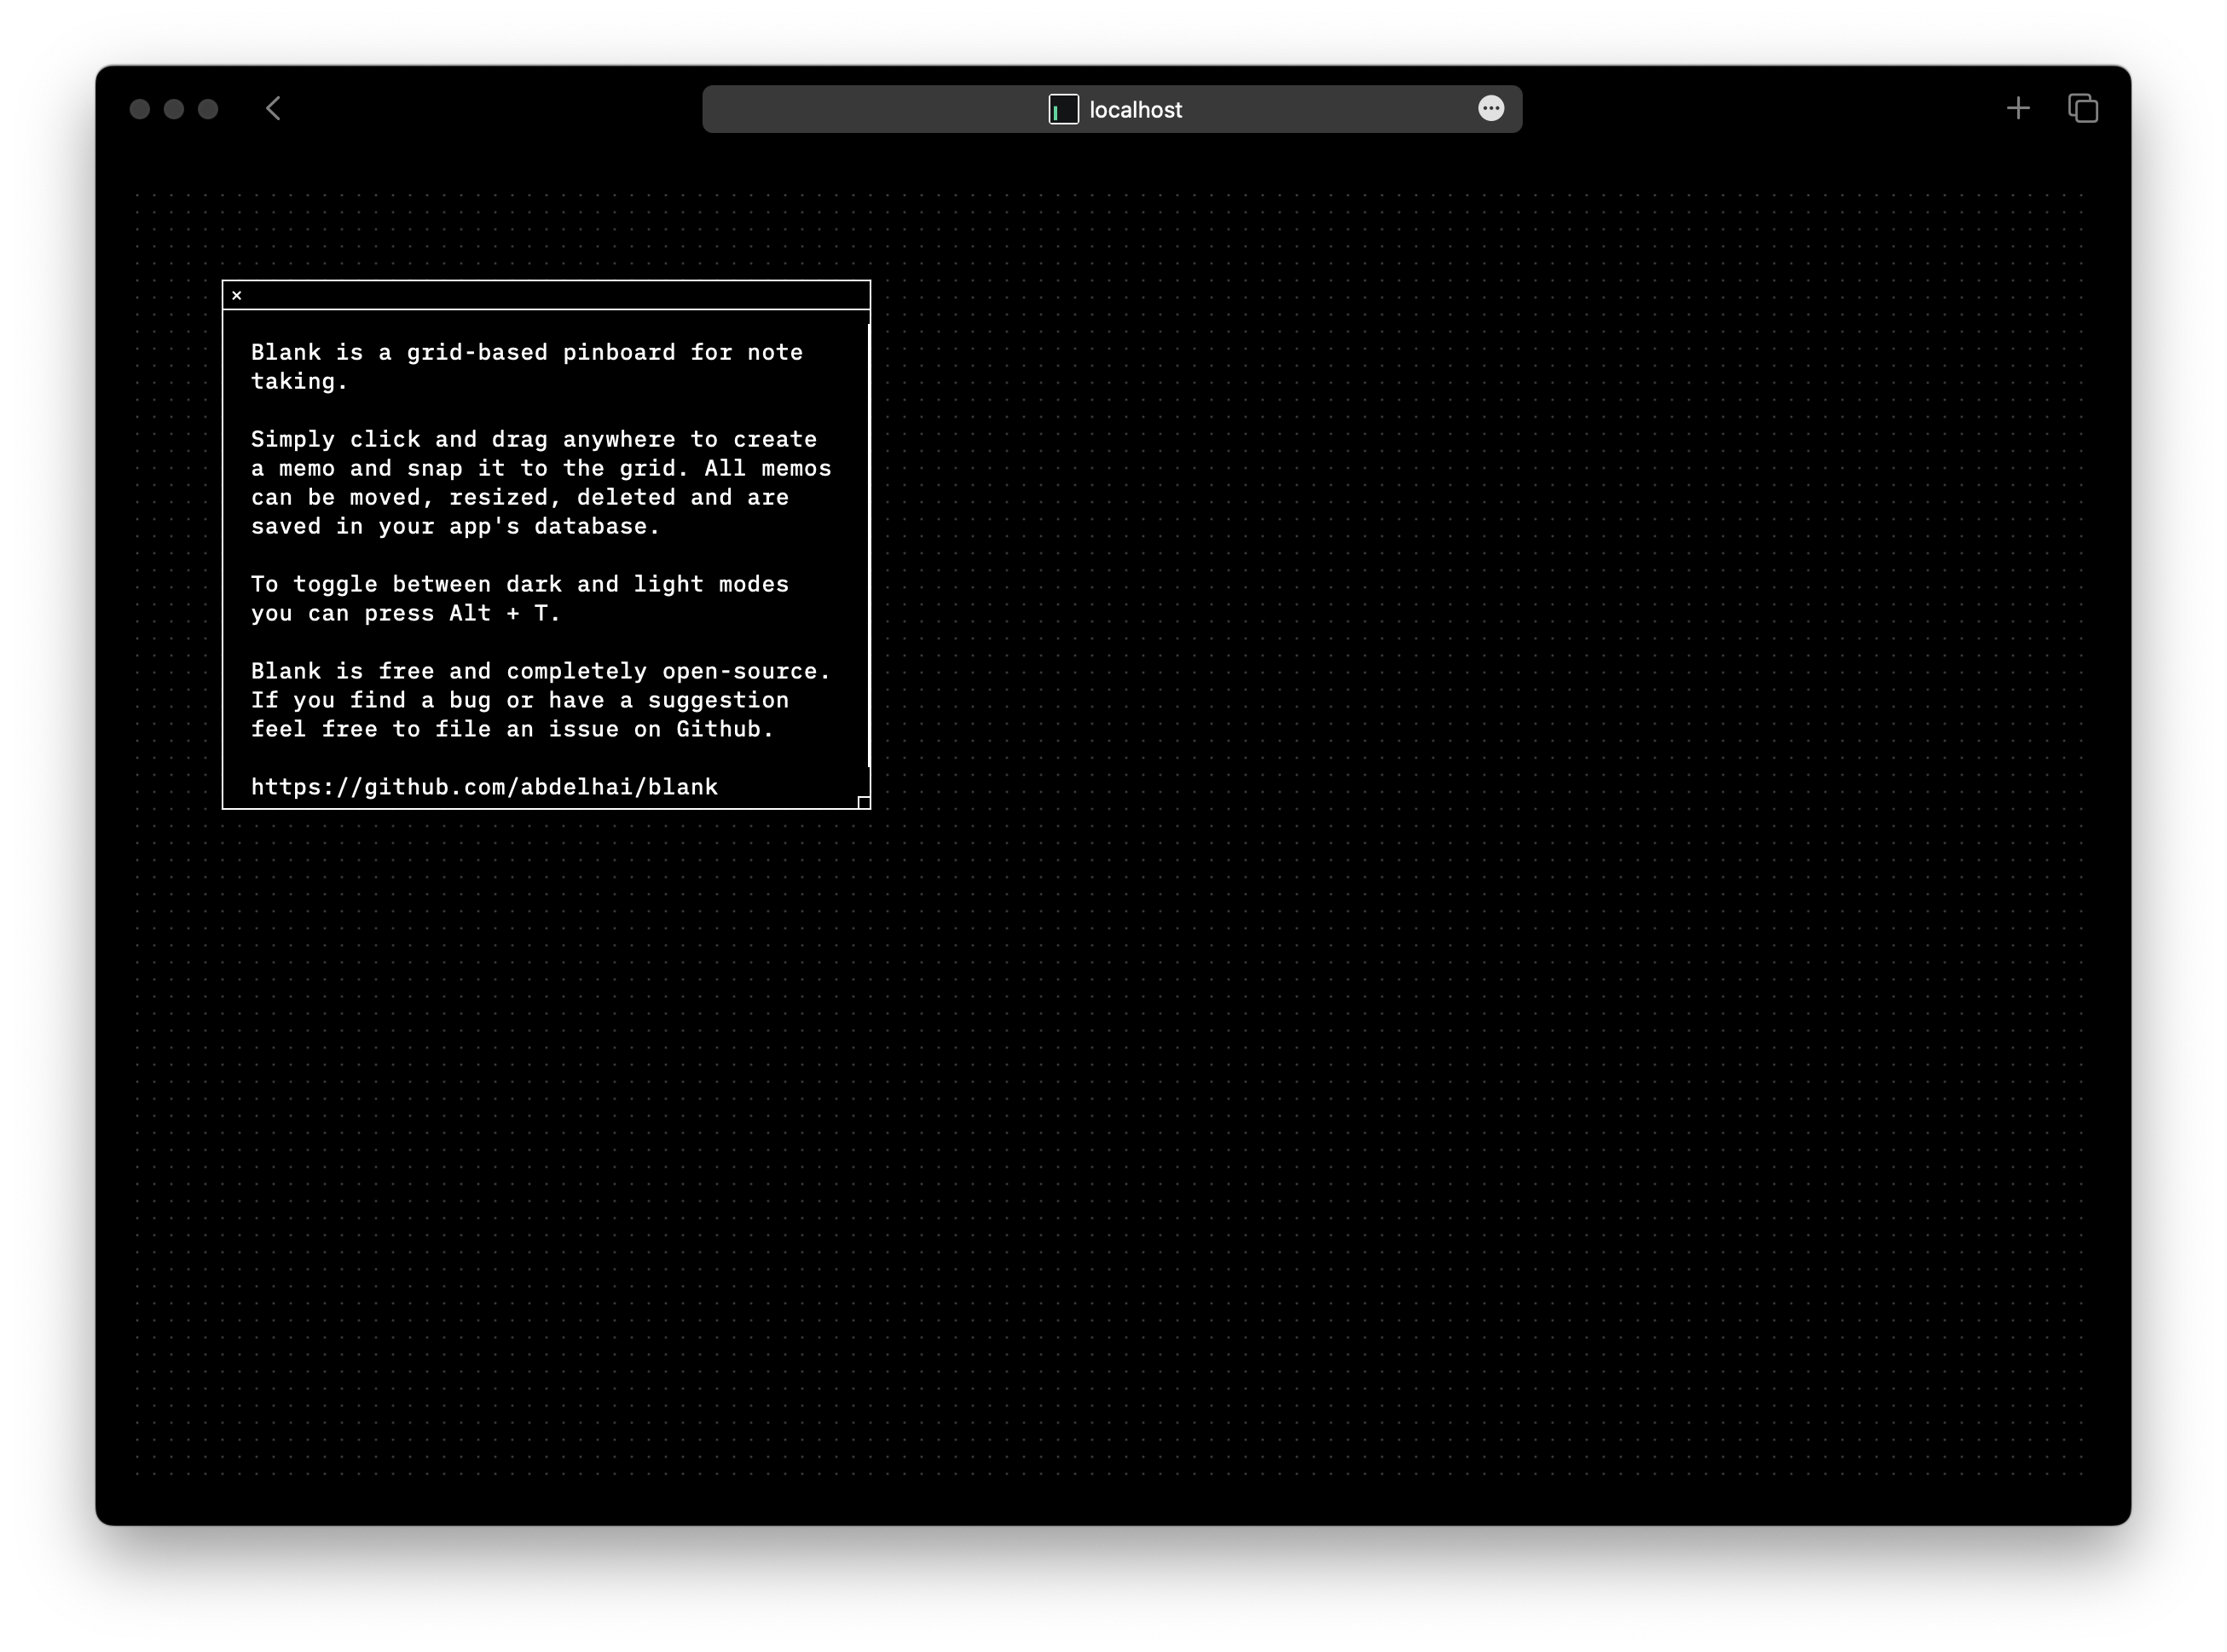Click the site favicon in the address bar
2227x1652 pixels.
tap(1063, 109)
